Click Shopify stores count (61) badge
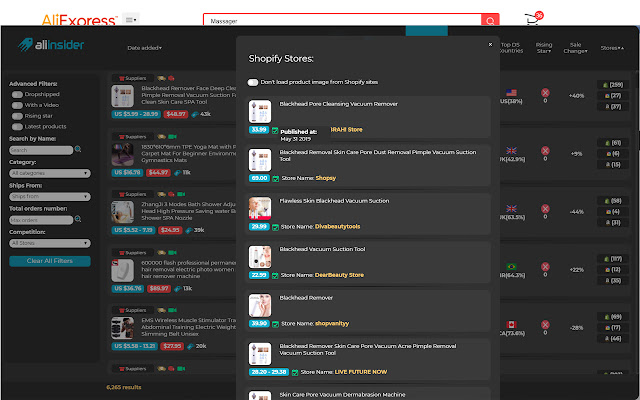The image size is (640, 400). coord(613,143)
